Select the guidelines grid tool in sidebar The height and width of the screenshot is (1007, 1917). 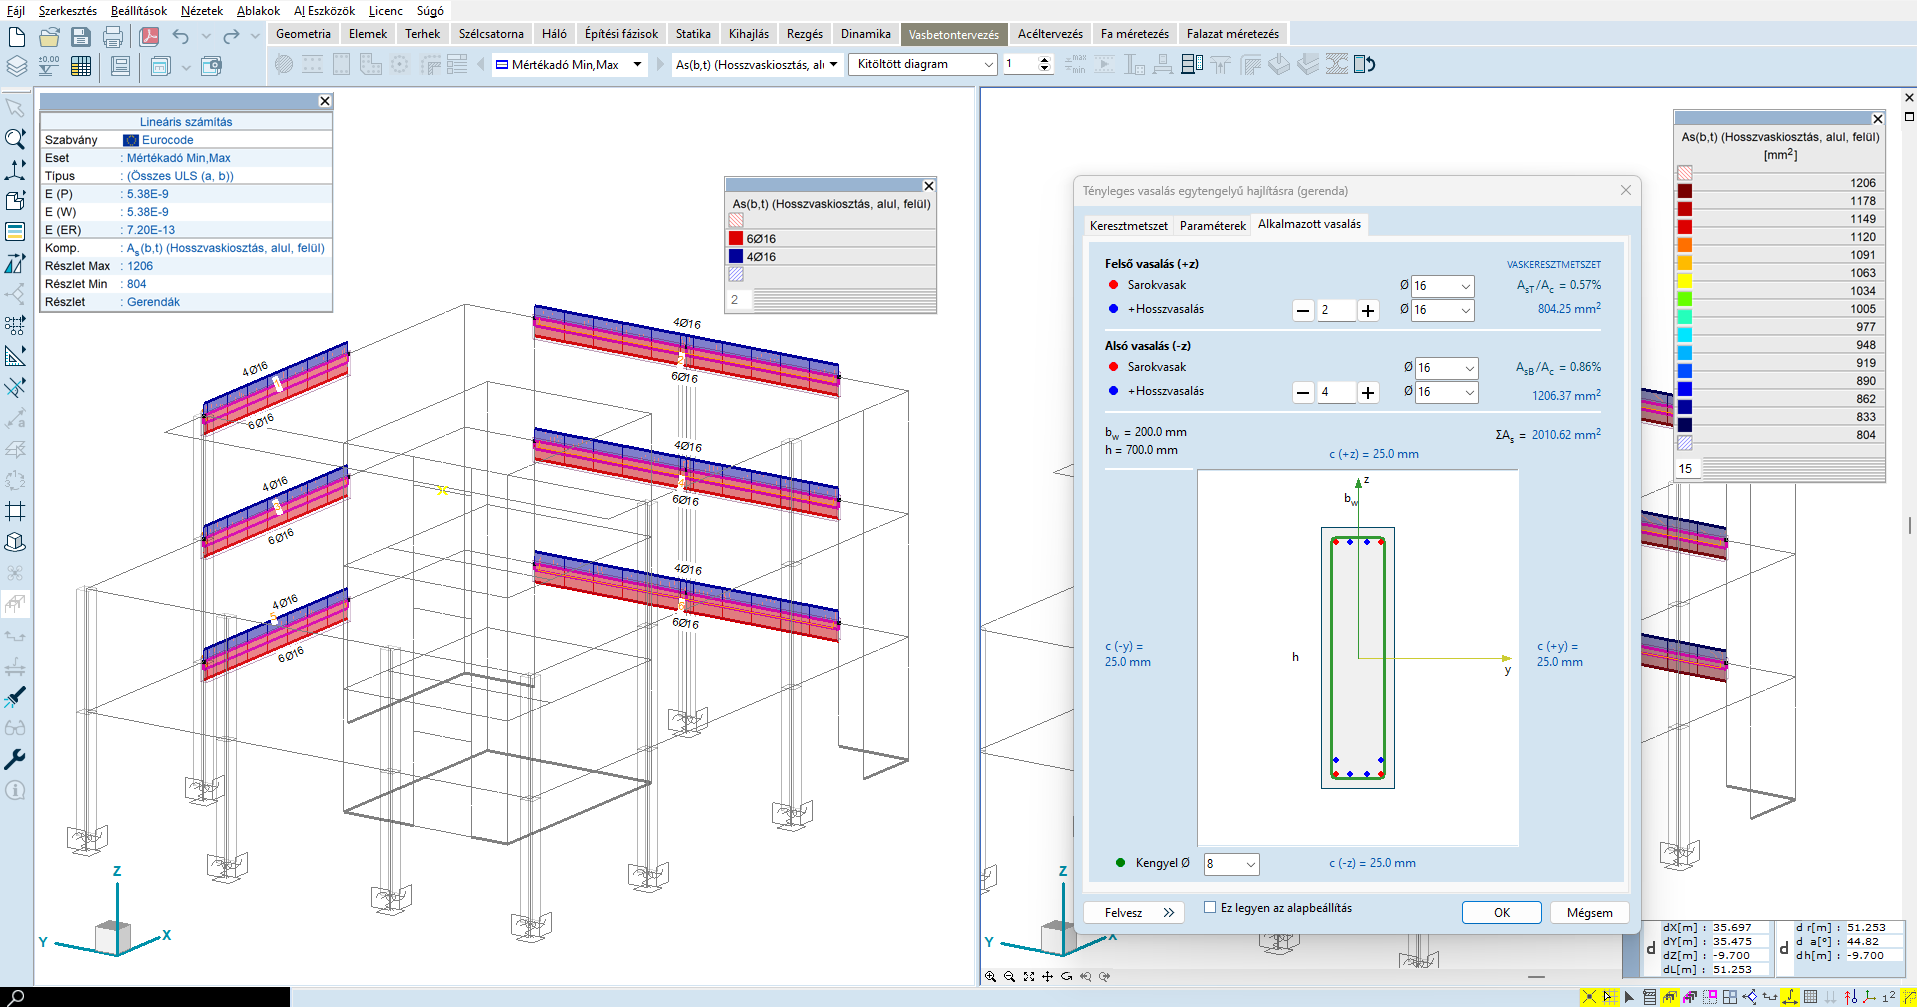(x=15, y=511)
